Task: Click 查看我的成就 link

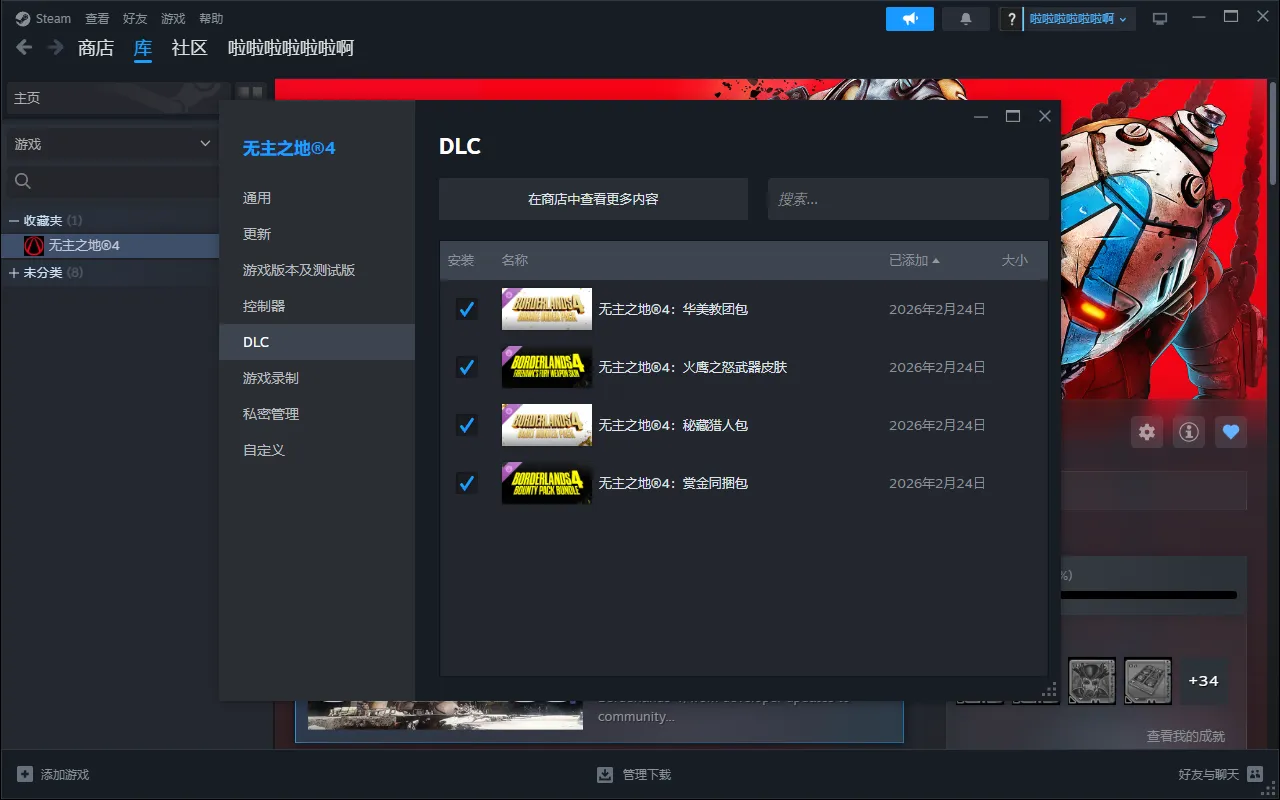Action: pos(1185,736)
